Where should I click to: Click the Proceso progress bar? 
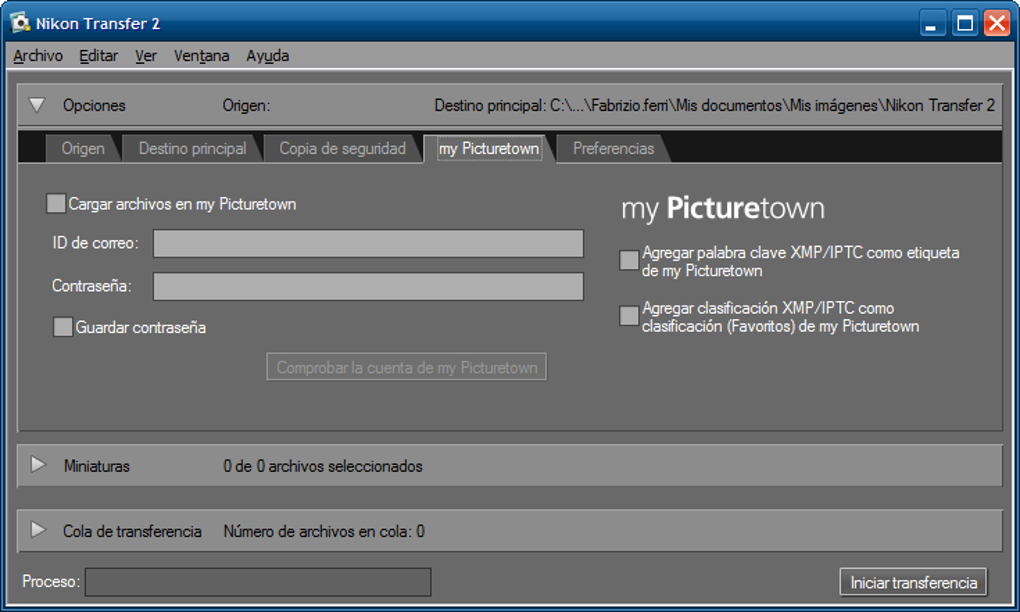point(258,581)
